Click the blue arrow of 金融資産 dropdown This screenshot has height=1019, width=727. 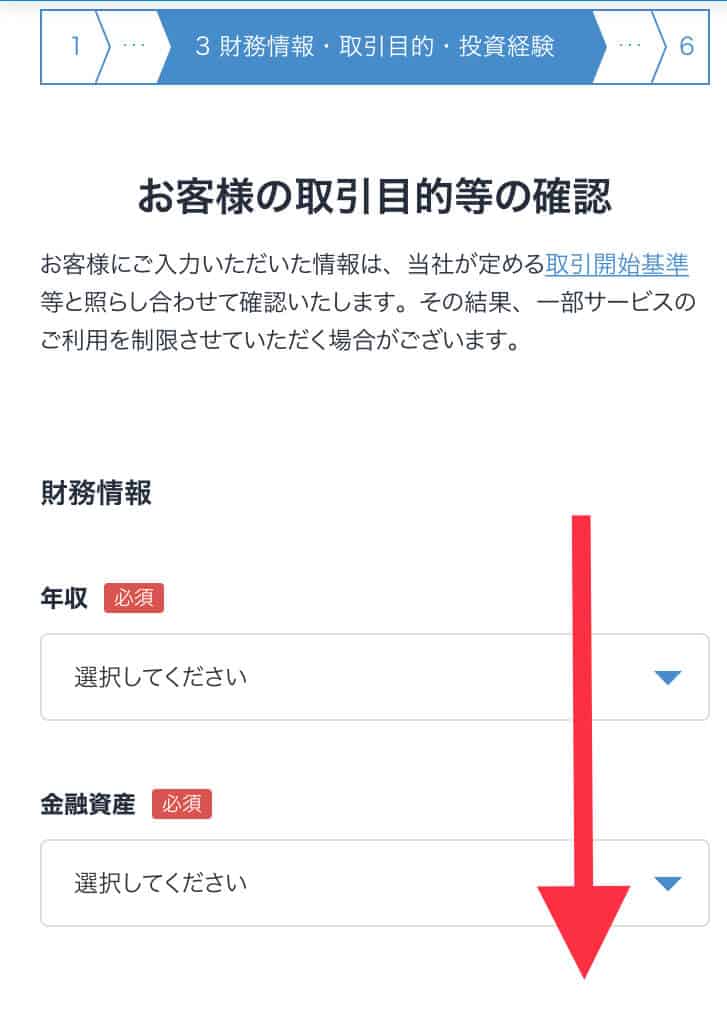tap(667, 884)
